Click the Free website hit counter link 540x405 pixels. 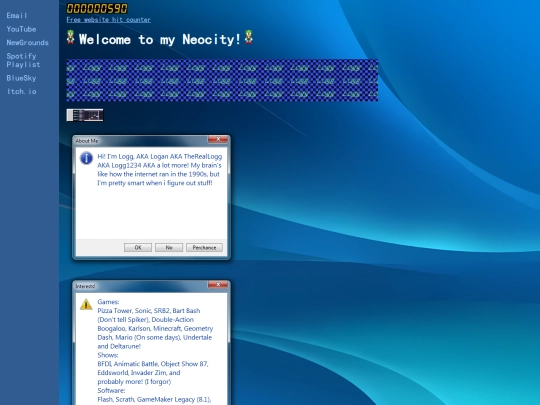[108, 20]
